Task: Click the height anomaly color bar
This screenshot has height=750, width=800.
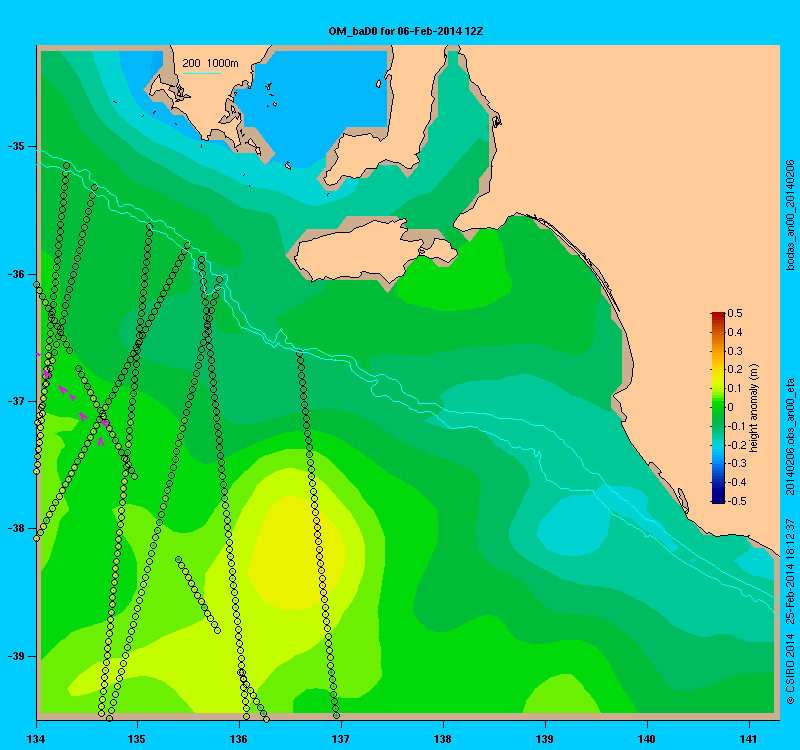Action: click(718, 408)
